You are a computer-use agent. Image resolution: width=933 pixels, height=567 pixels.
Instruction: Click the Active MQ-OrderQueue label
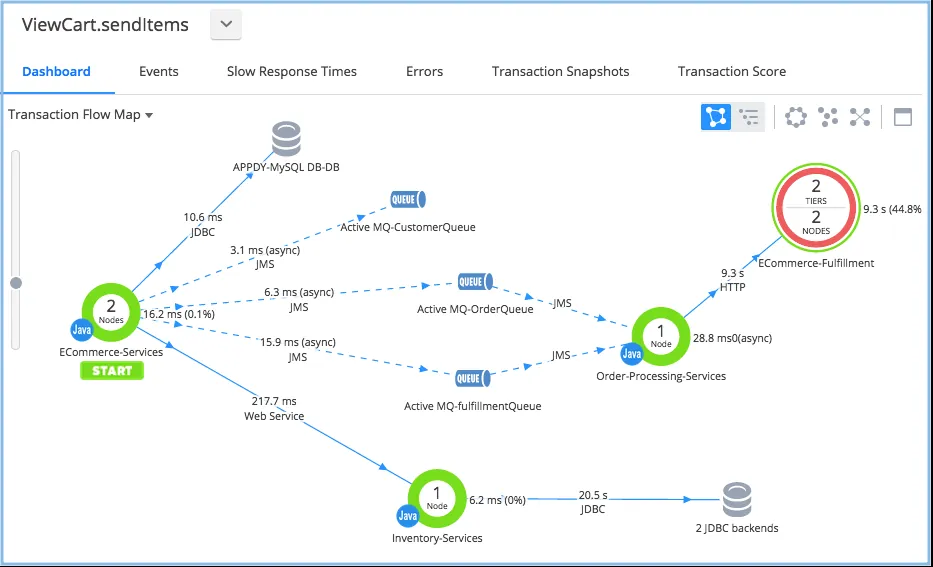(475, 309)
